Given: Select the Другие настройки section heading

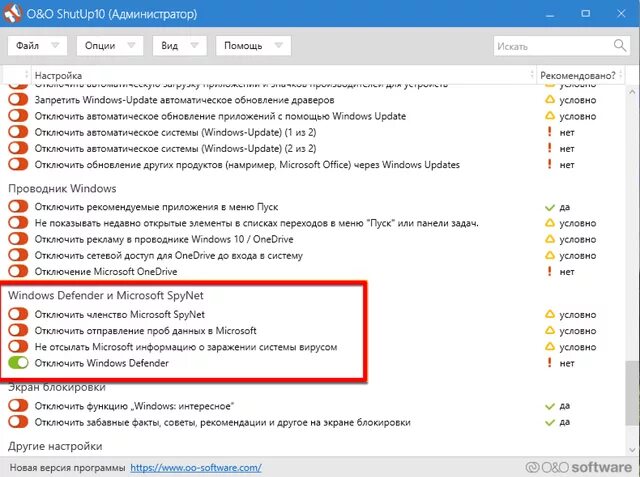Looking at the screenshot, I should click(55, 446).
